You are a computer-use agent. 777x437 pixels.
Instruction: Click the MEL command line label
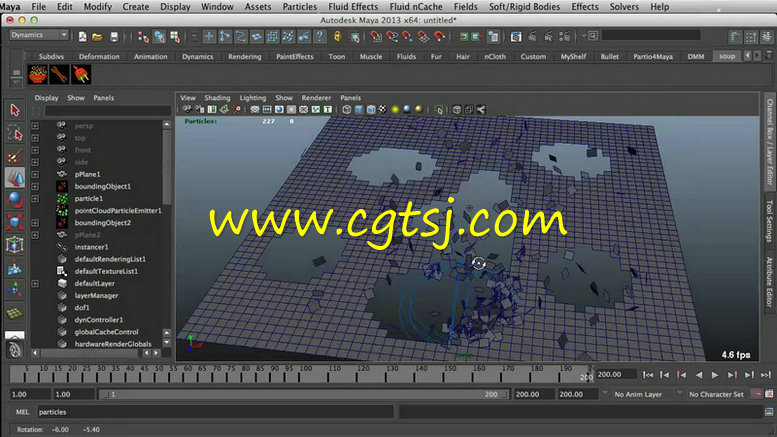point(22,412)
